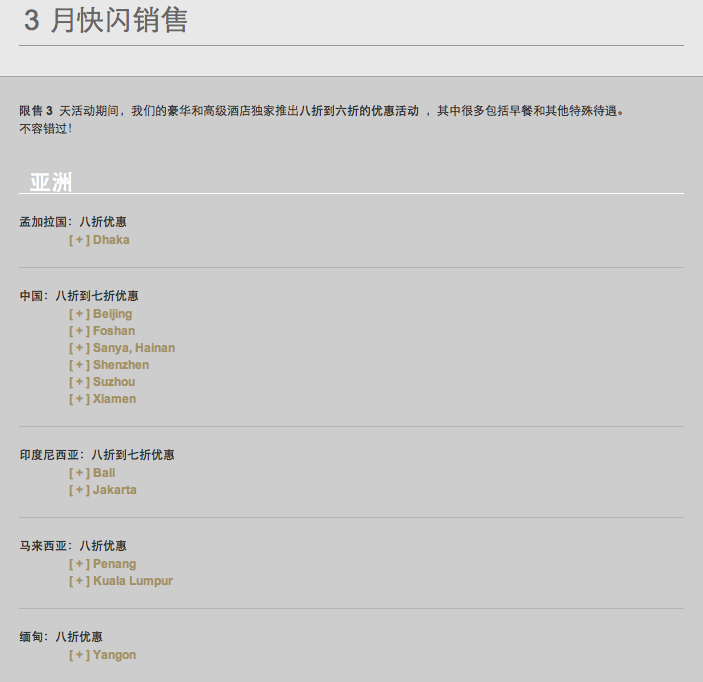Expand the [+] next to Sanya, Hainan

pyautogui.click(x=79, y=348)
